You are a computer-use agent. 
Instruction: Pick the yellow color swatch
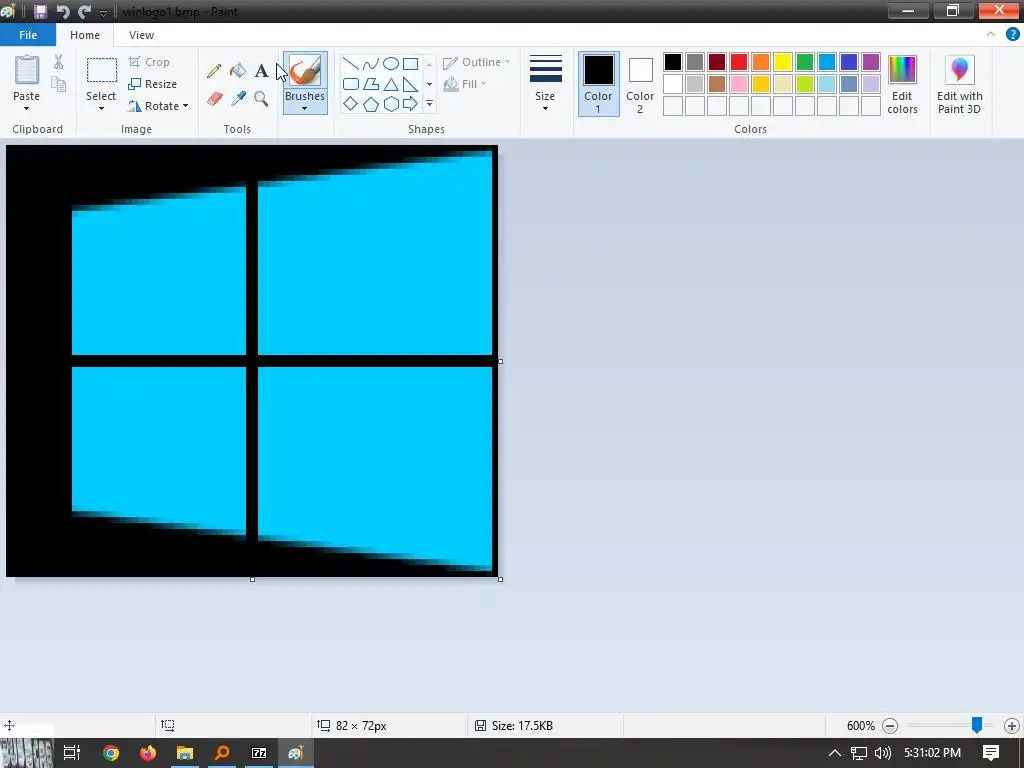782,62
